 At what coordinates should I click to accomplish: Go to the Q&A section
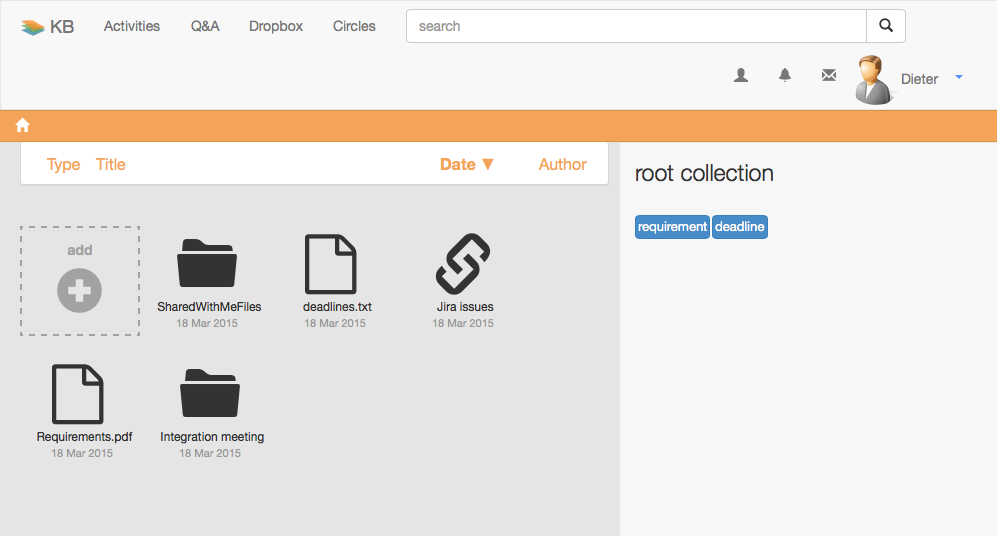coord(205,26)
